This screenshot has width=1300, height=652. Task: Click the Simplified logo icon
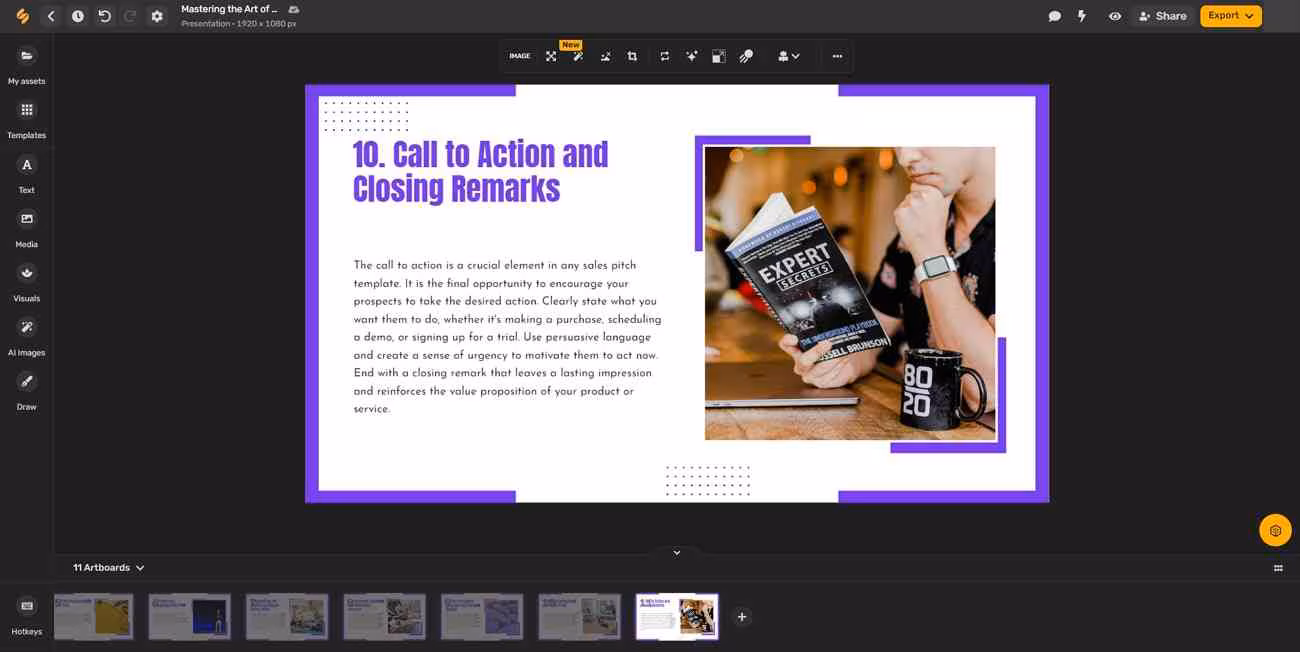(23, 16)
